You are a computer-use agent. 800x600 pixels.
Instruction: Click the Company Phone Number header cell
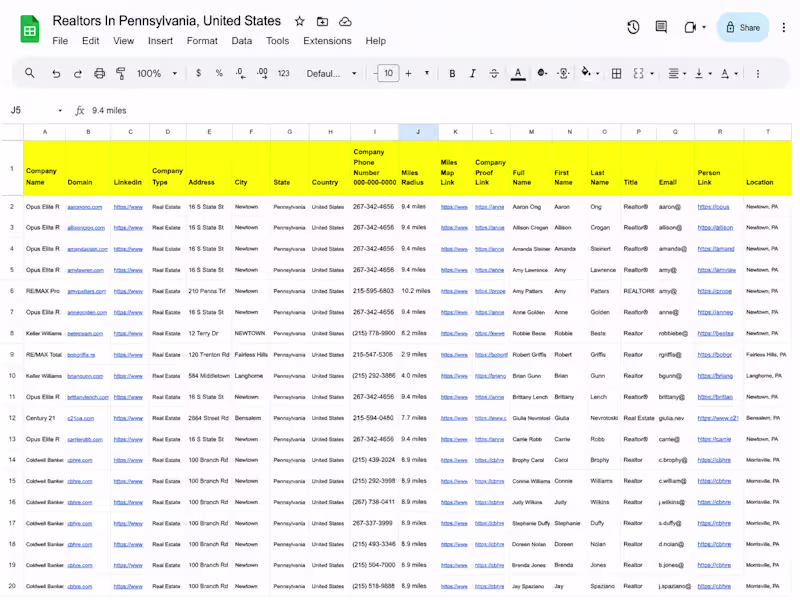coord(374,167)
